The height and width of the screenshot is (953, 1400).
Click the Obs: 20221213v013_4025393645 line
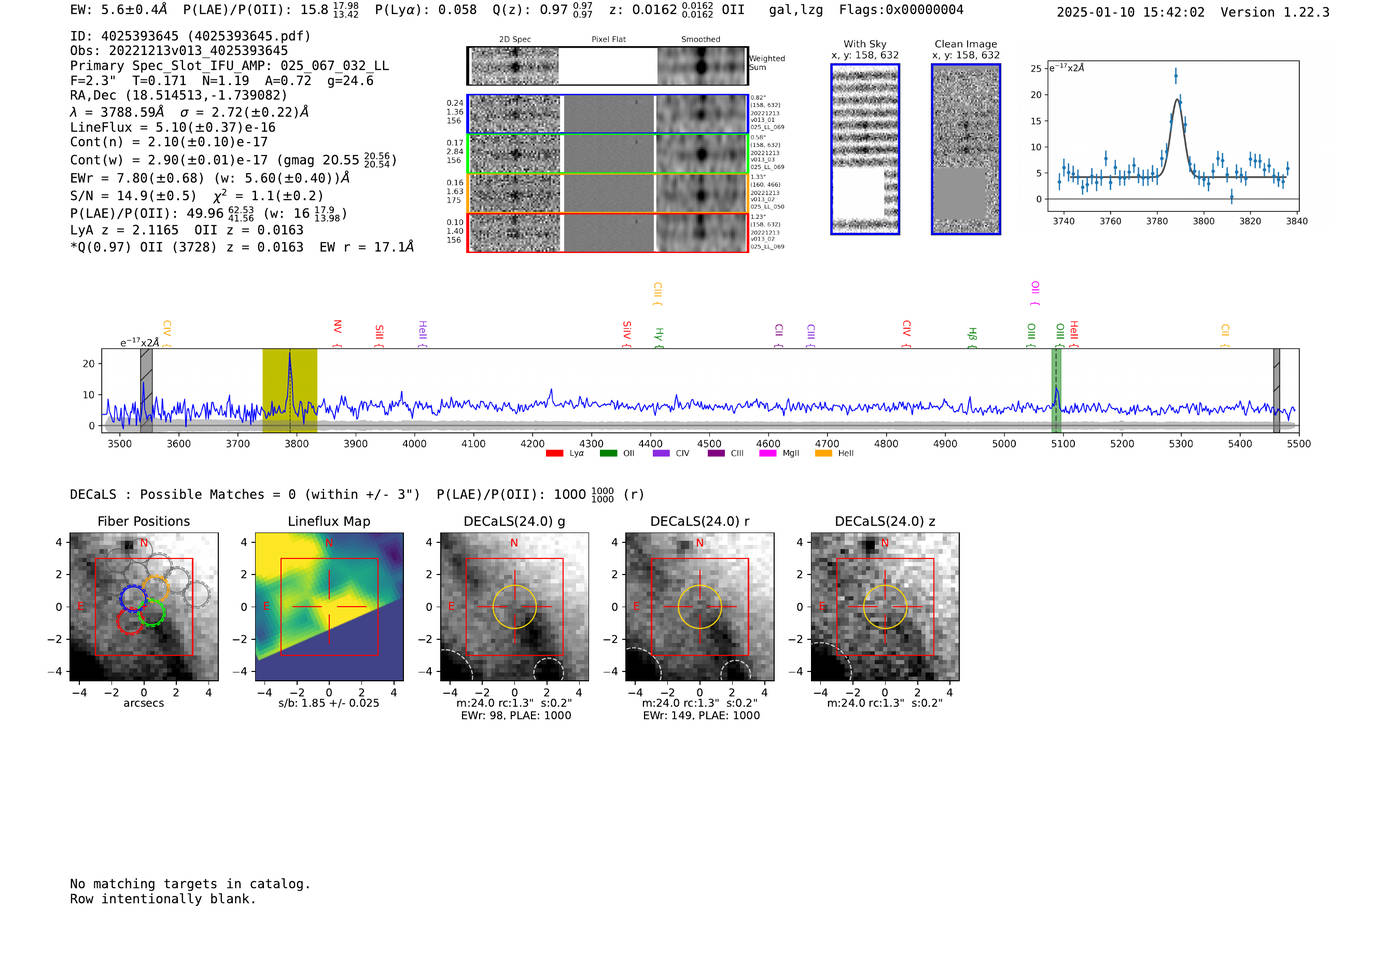[179, 51]
